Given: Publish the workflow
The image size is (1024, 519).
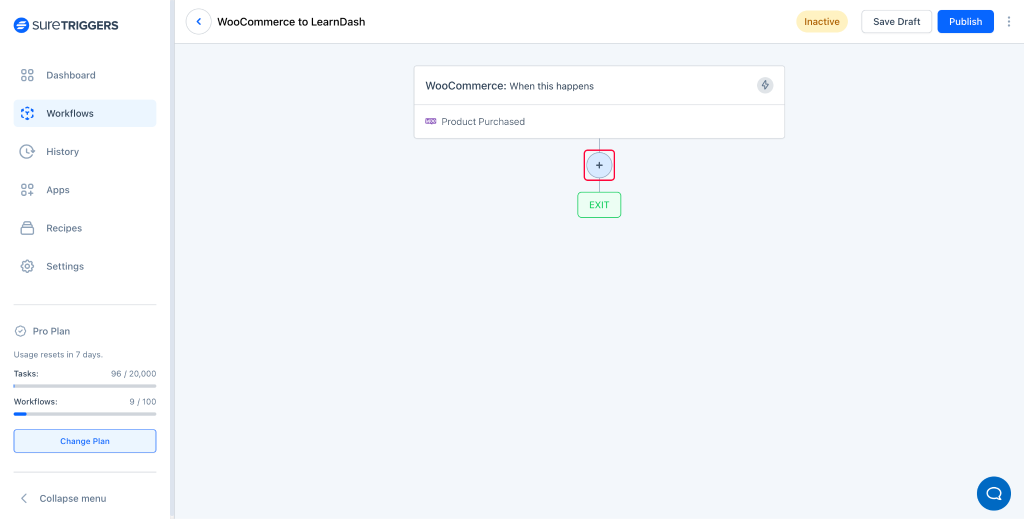Looking at the screenshot, I should coord(965,22).
